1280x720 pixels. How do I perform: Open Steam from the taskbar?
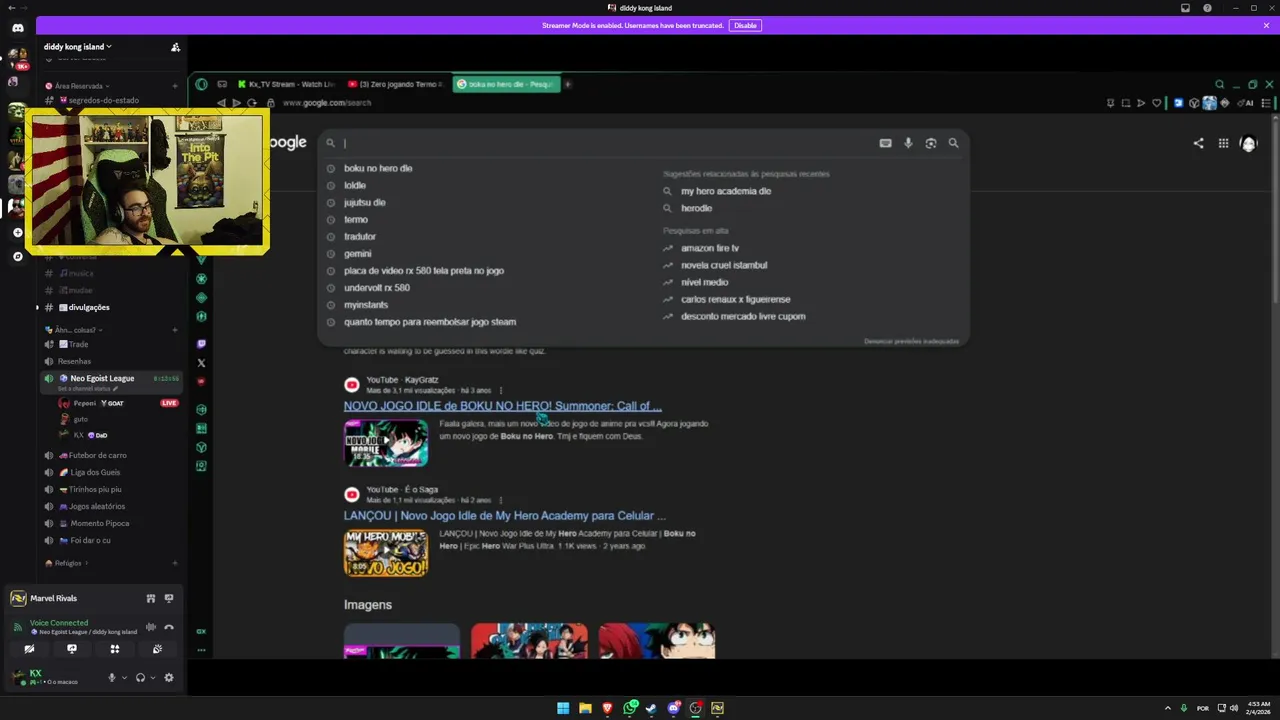pyautogui.click(x=651, y=708)
